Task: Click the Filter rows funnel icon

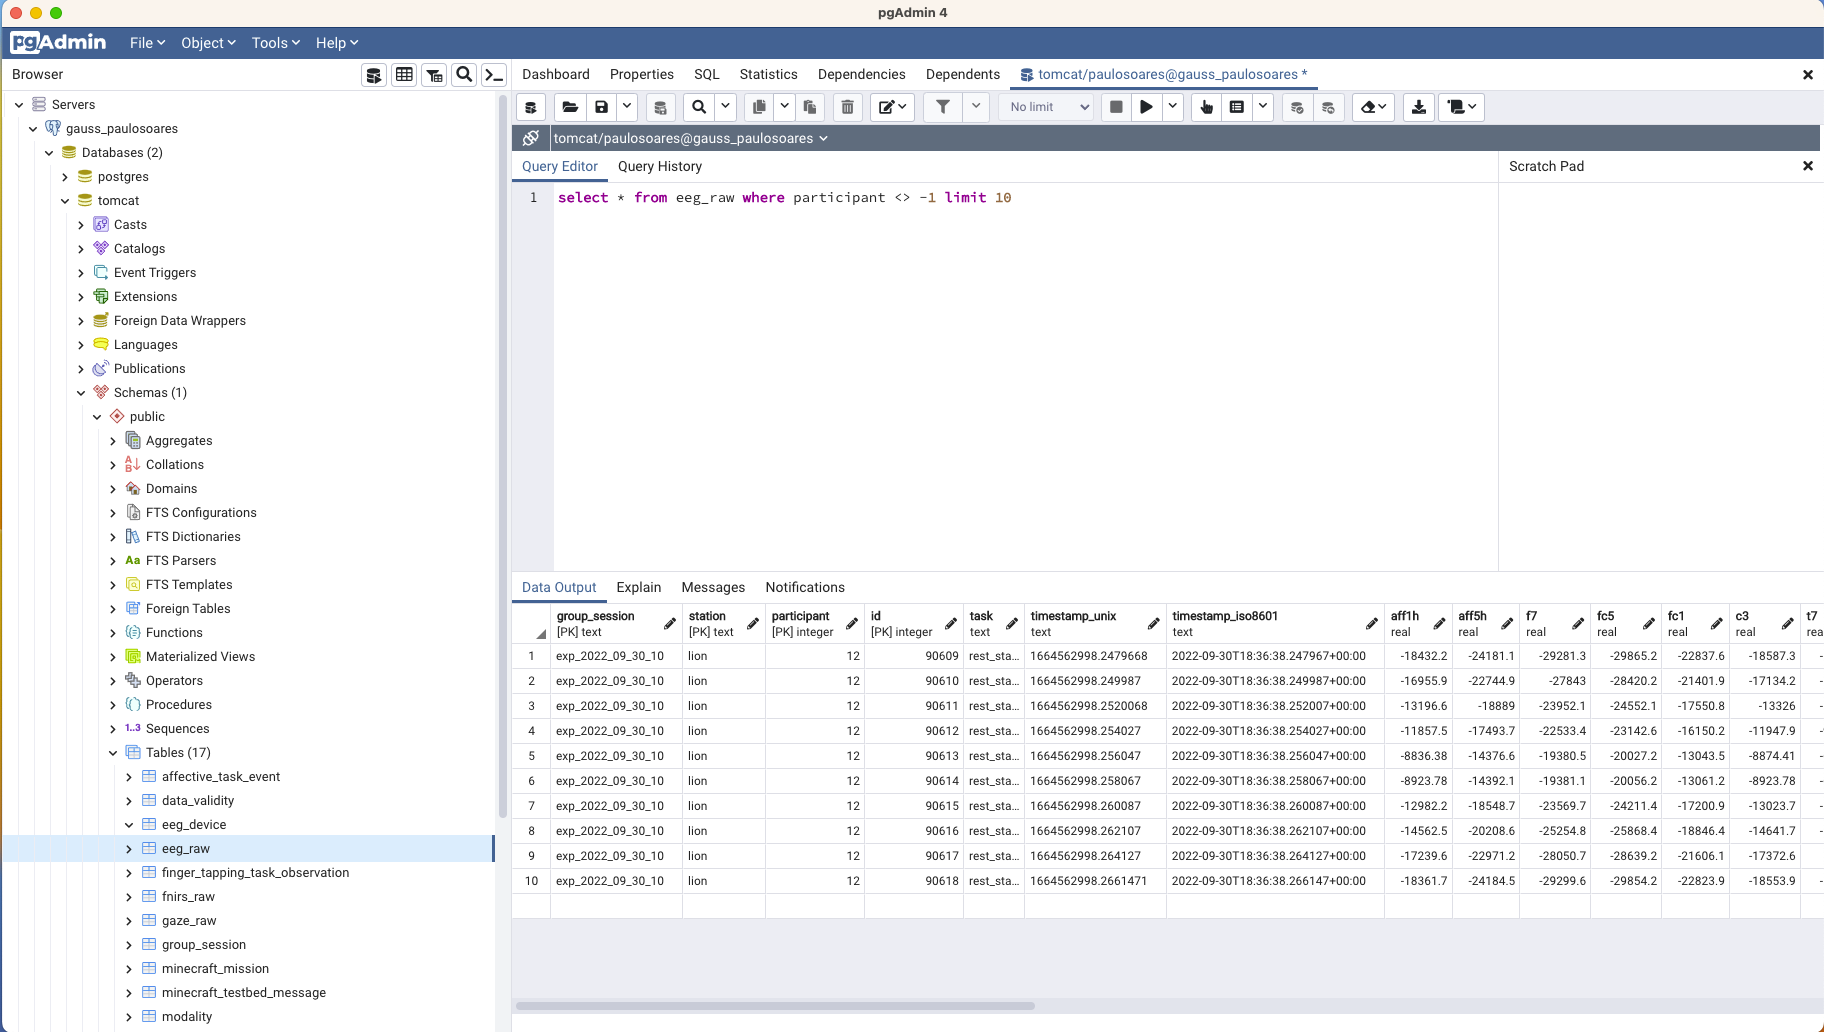Action: pyautogui.click(x=942, y=107)
